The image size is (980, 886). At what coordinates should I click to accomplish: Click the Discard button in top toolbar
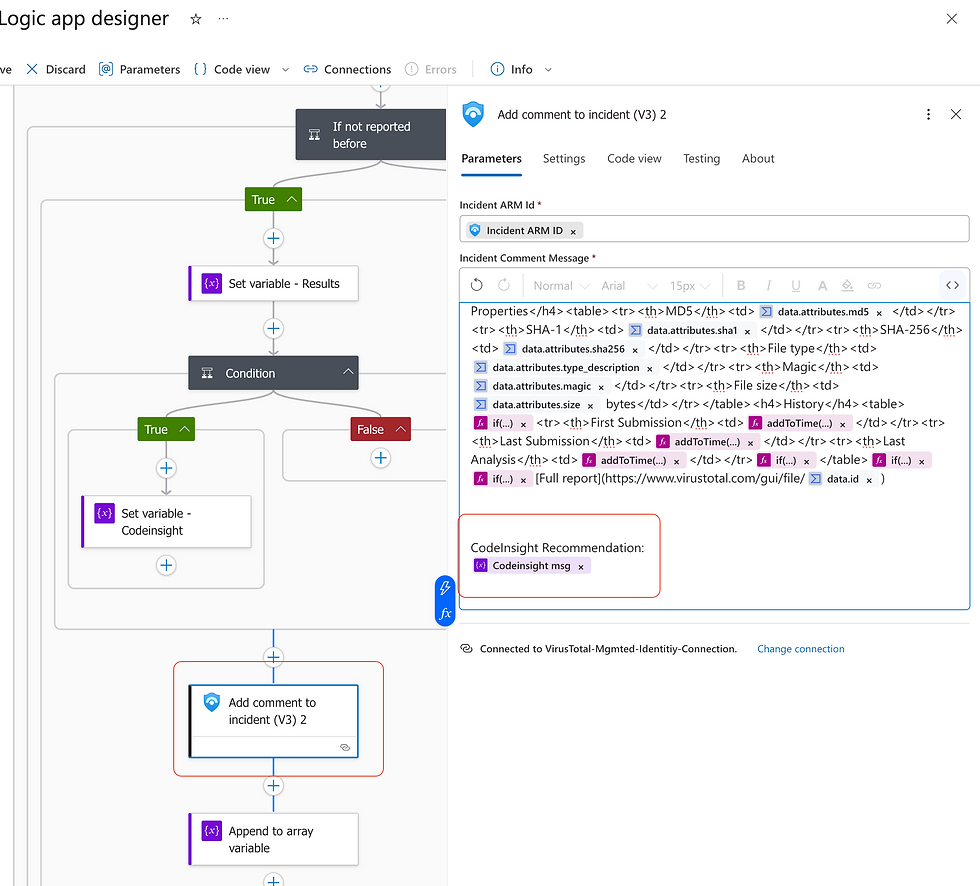[56, 69]
